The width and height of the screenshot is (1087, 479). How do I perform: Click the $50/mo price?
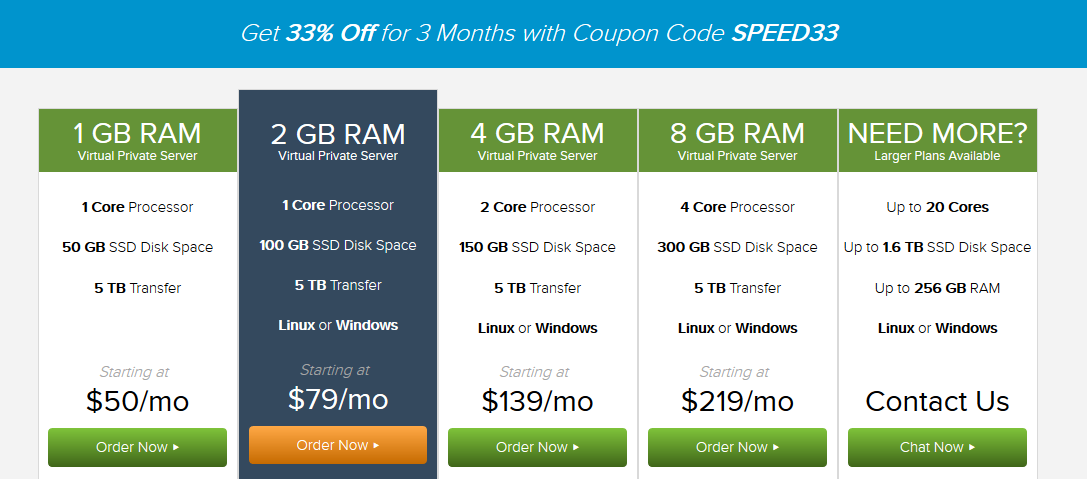pyautogui.click(x=137, y=402)
